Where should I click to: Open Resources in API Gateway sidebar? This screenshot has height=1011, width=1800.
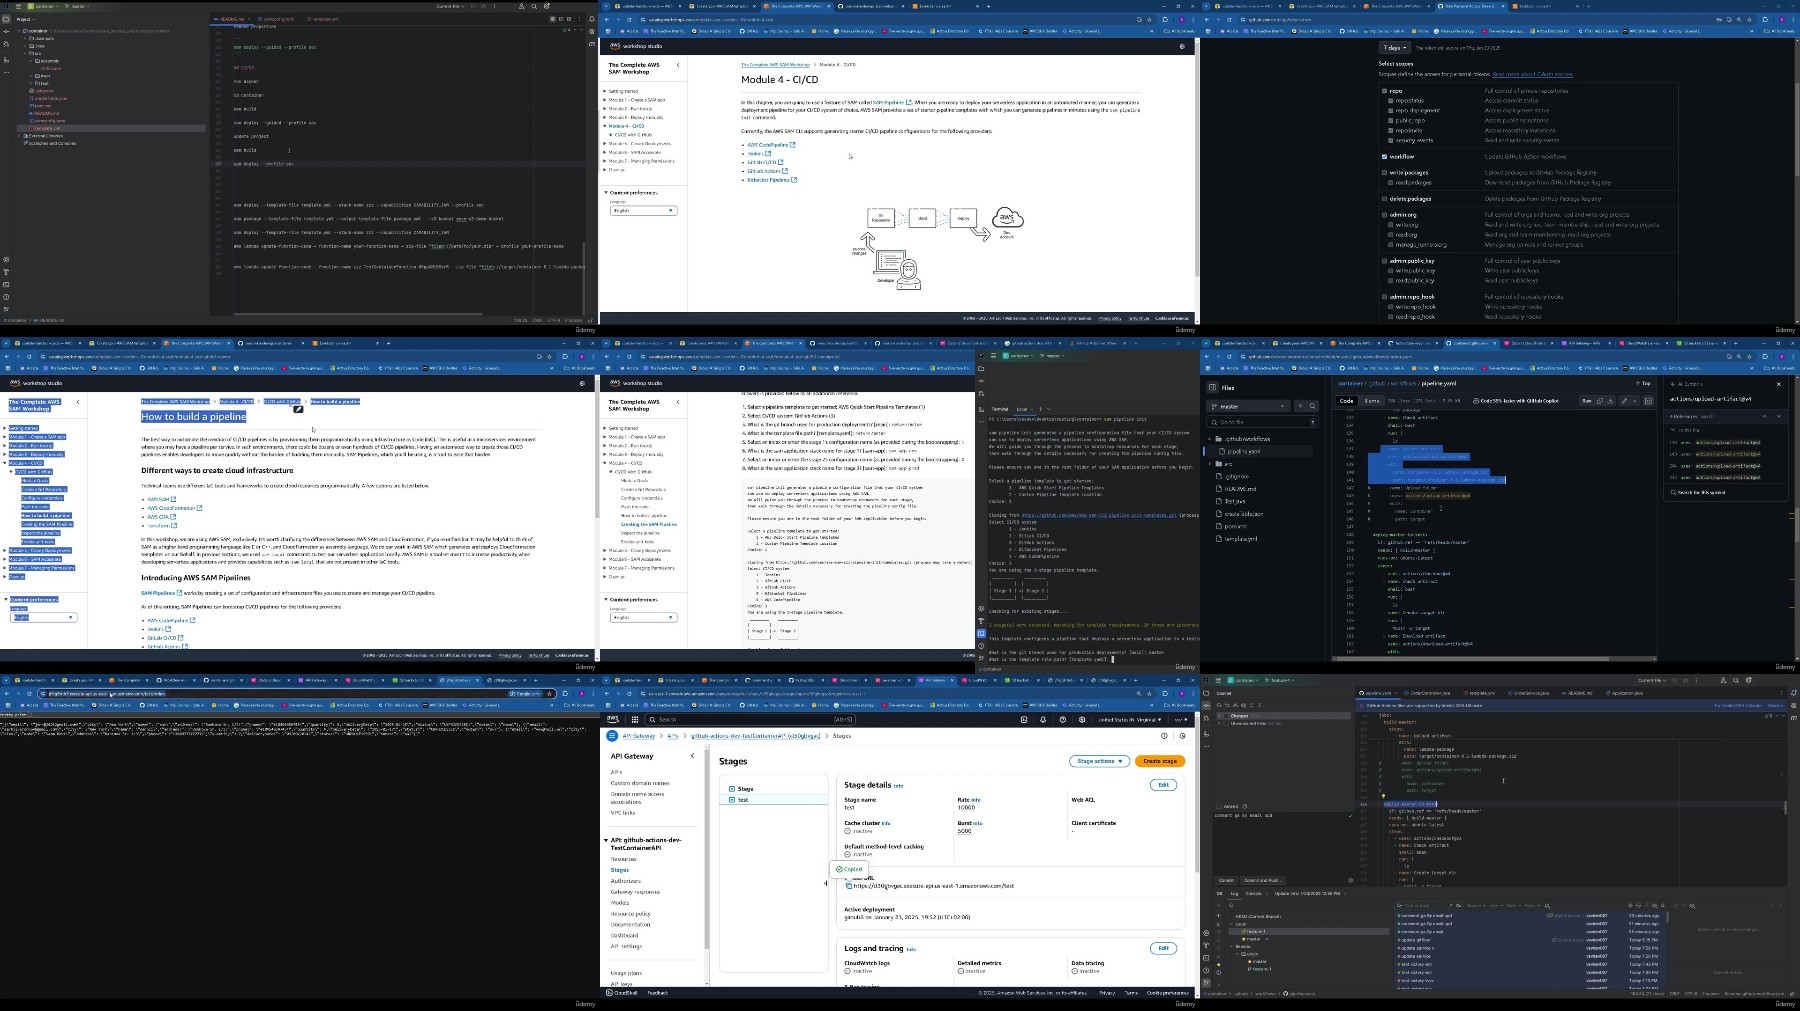tap(624, 859)
